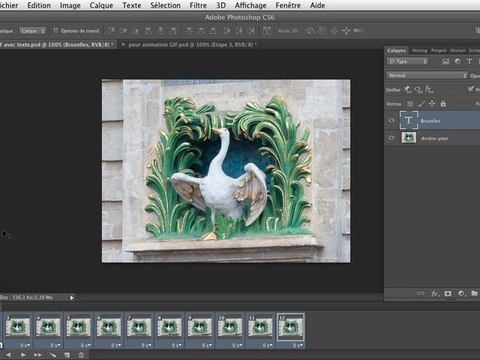The image size is (480, 360).
Task: Open the Filtre menu
Action: (198, 5)
